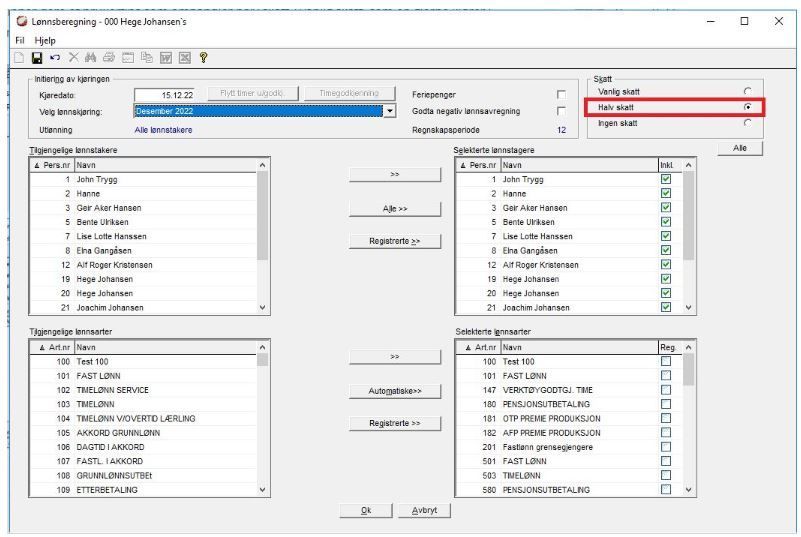Click Registrerte >> button for wage types
This screenshot has height=537, width=801.
pyautogui.click(x=394, y=423)
